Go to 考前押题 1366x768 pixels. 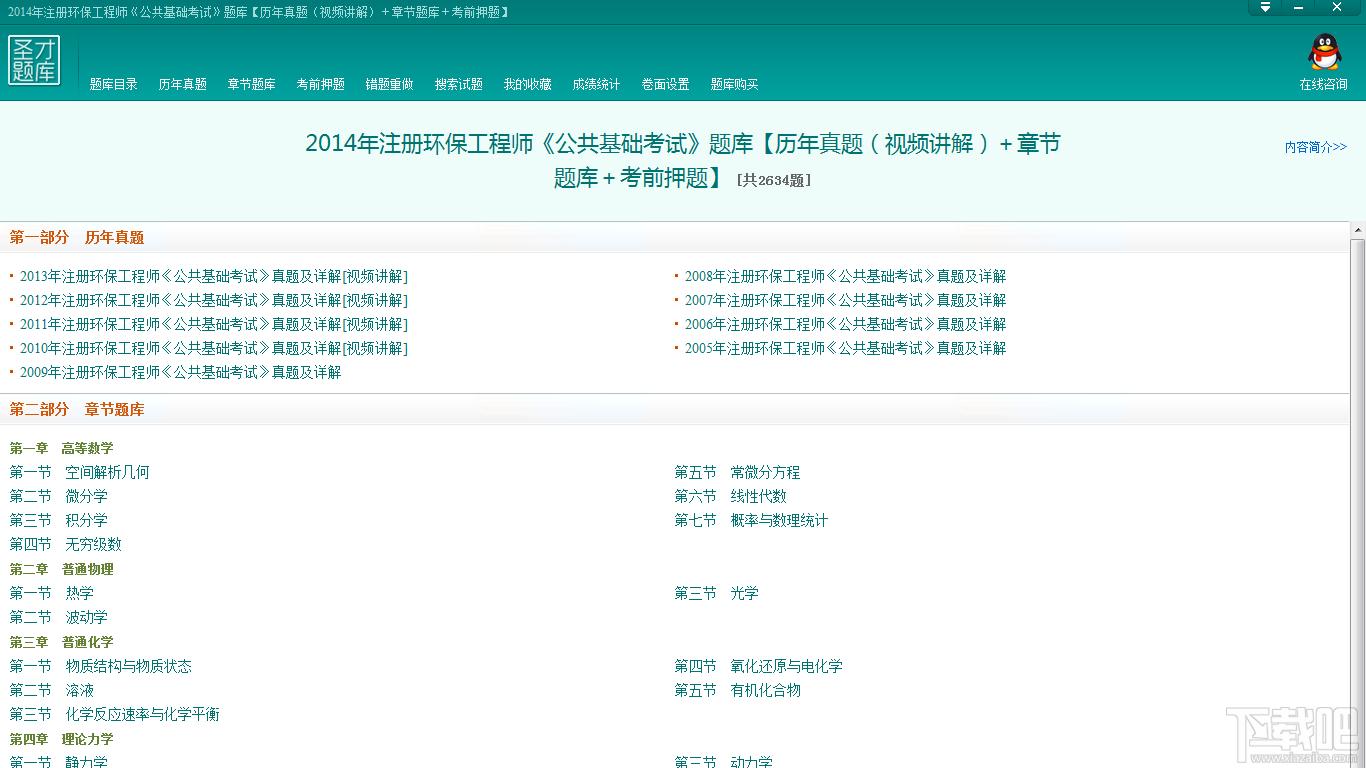point(320,84)
